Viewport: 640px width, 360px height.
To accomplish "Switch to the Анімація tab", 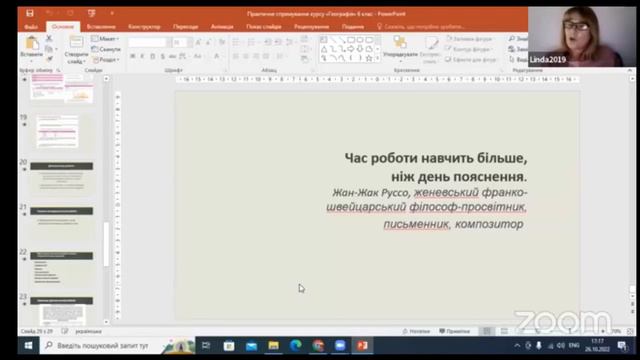I will coord(222,27).
